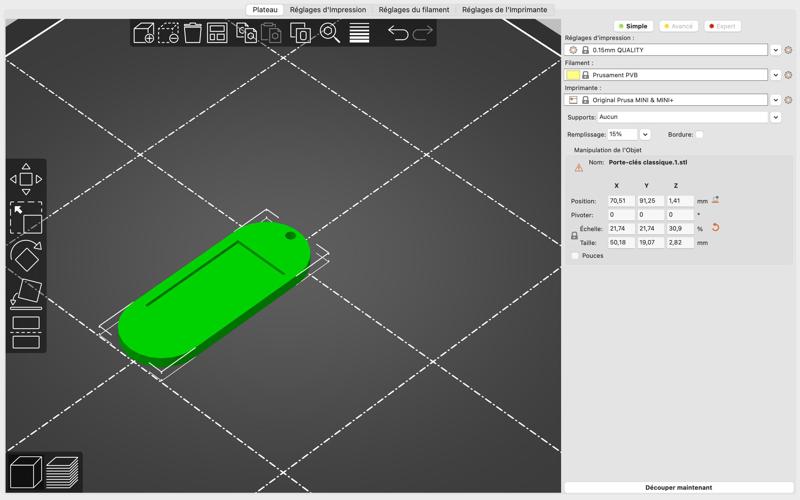800x500 pixels.
Task: Select the Place on face tool
Action: pyautogui.click(x=26, y=294)
